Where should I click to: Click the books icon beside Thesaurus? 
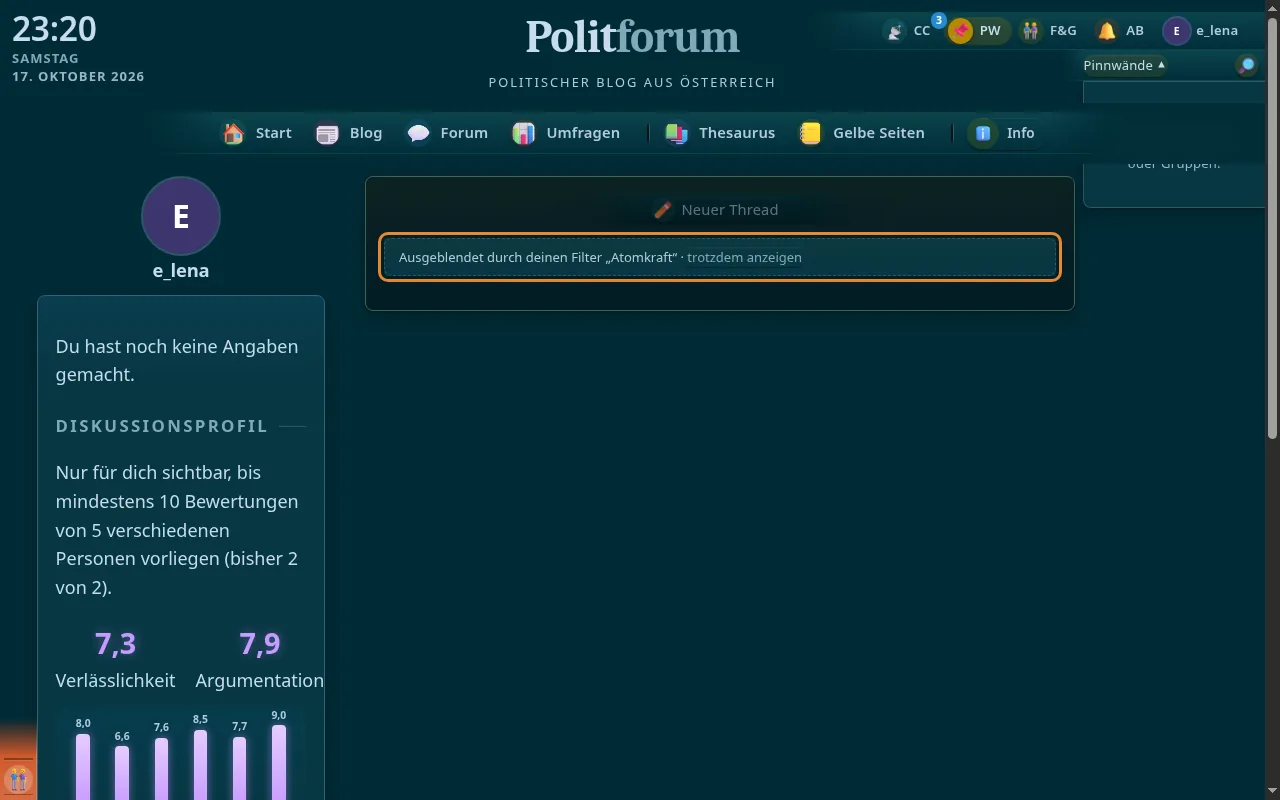pos(677,133)
